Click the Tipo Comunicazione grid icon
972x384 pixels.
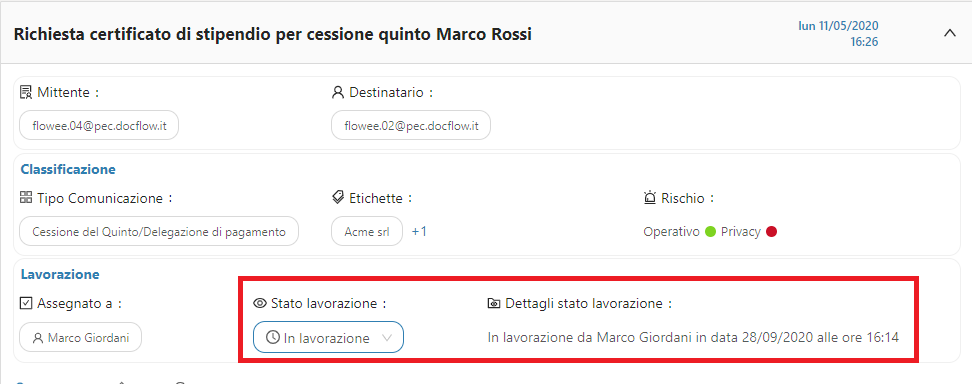click(x=26, y=198)
